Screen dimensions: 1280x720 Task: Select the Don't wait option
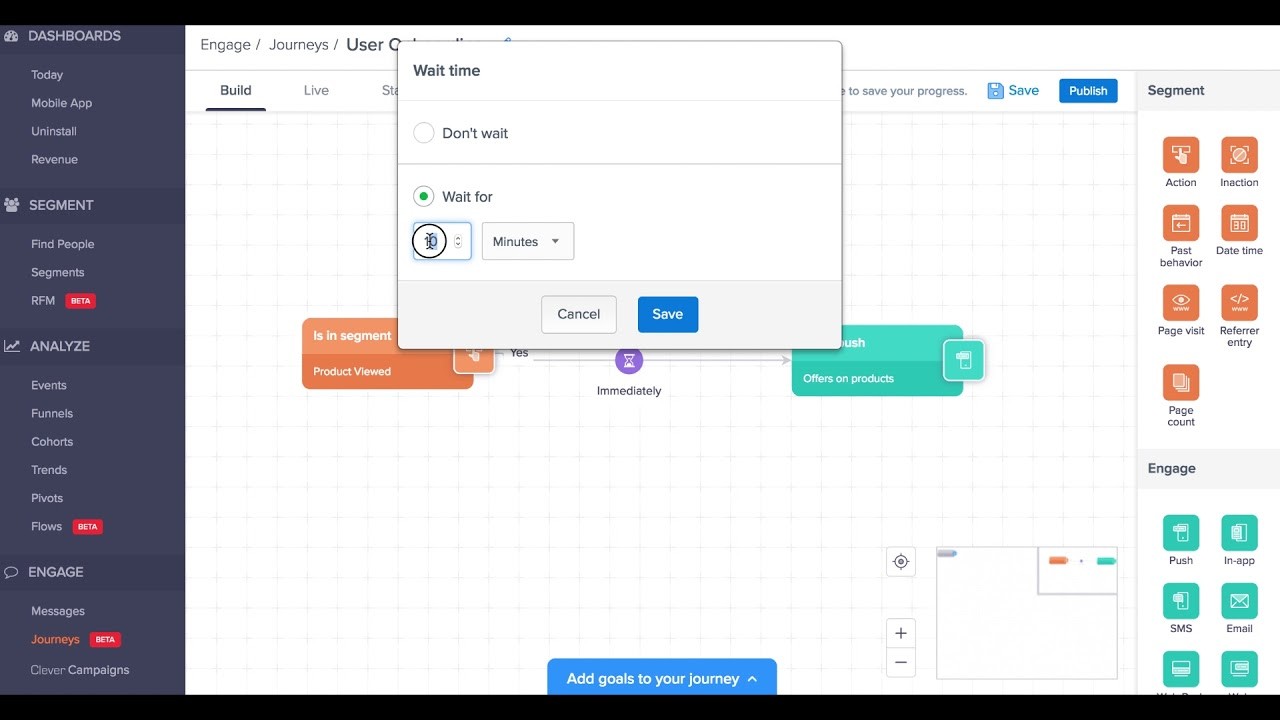click(x=423, y=132)
